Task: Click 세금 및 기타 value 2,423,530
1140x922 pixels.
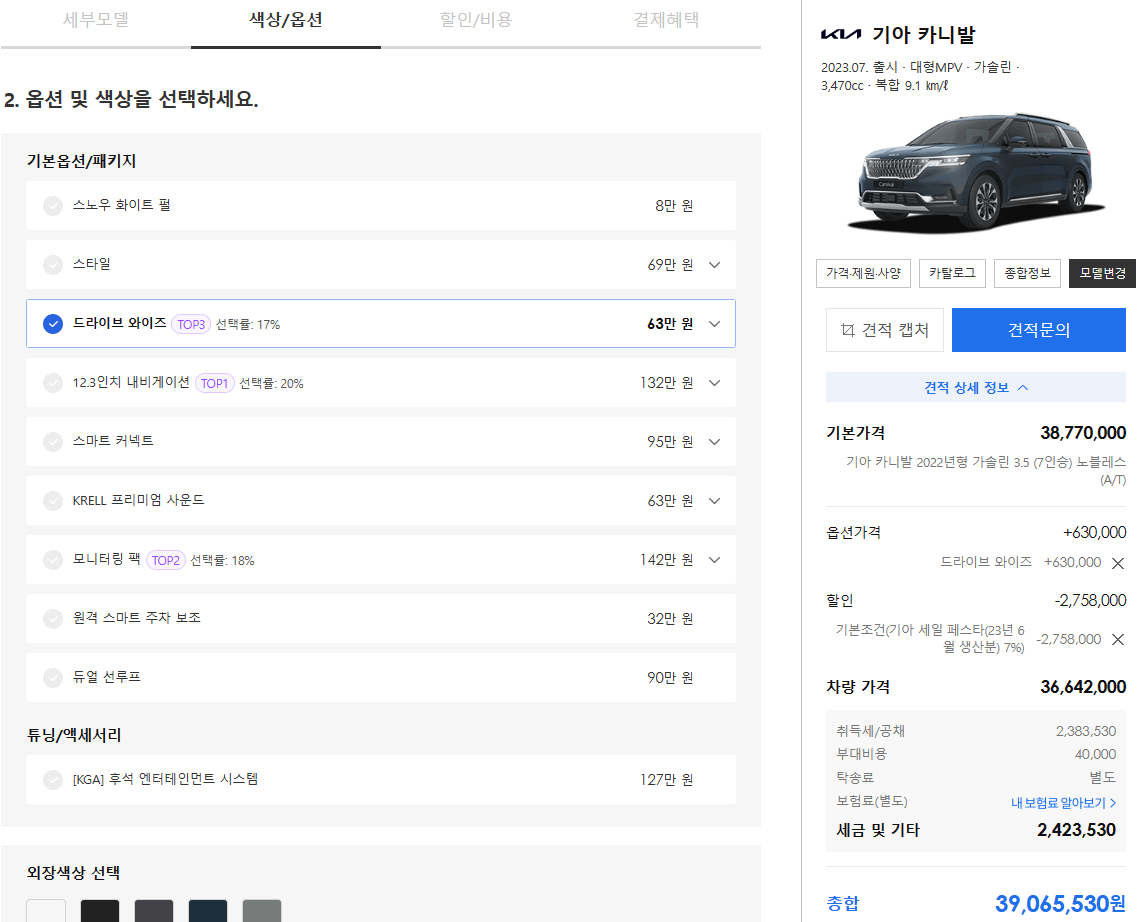Action: [1076, 830]
